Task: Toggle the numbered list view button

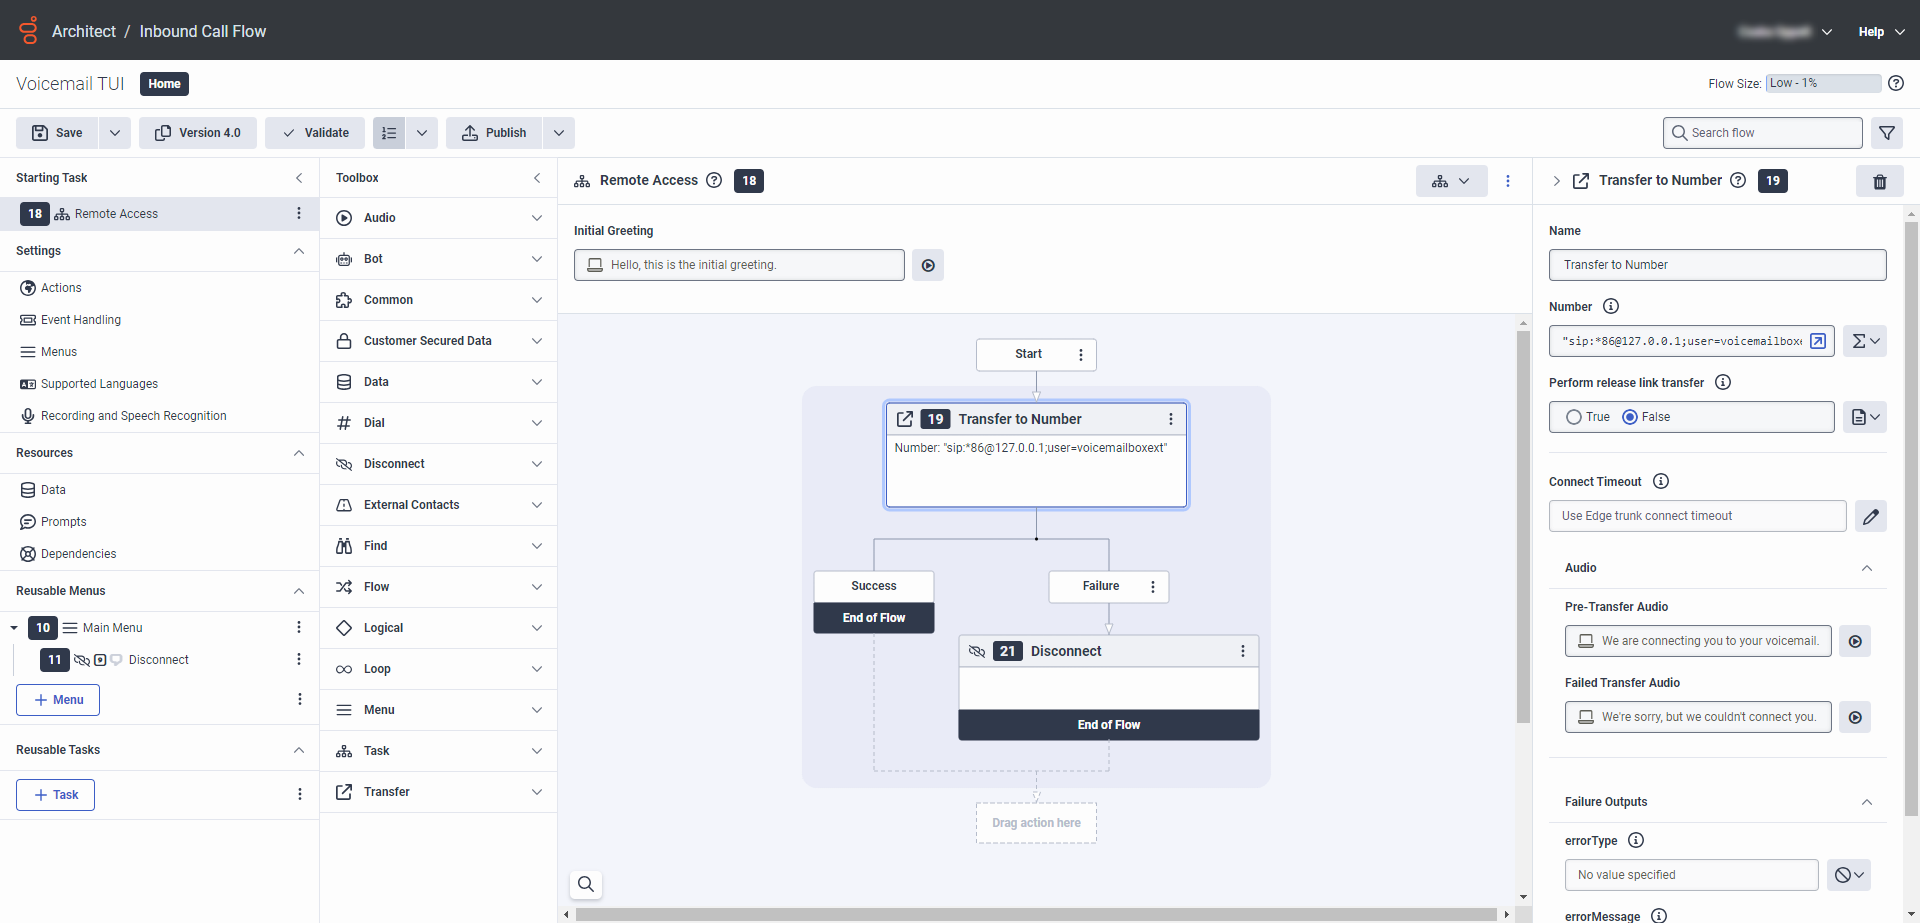Action: 389,133
